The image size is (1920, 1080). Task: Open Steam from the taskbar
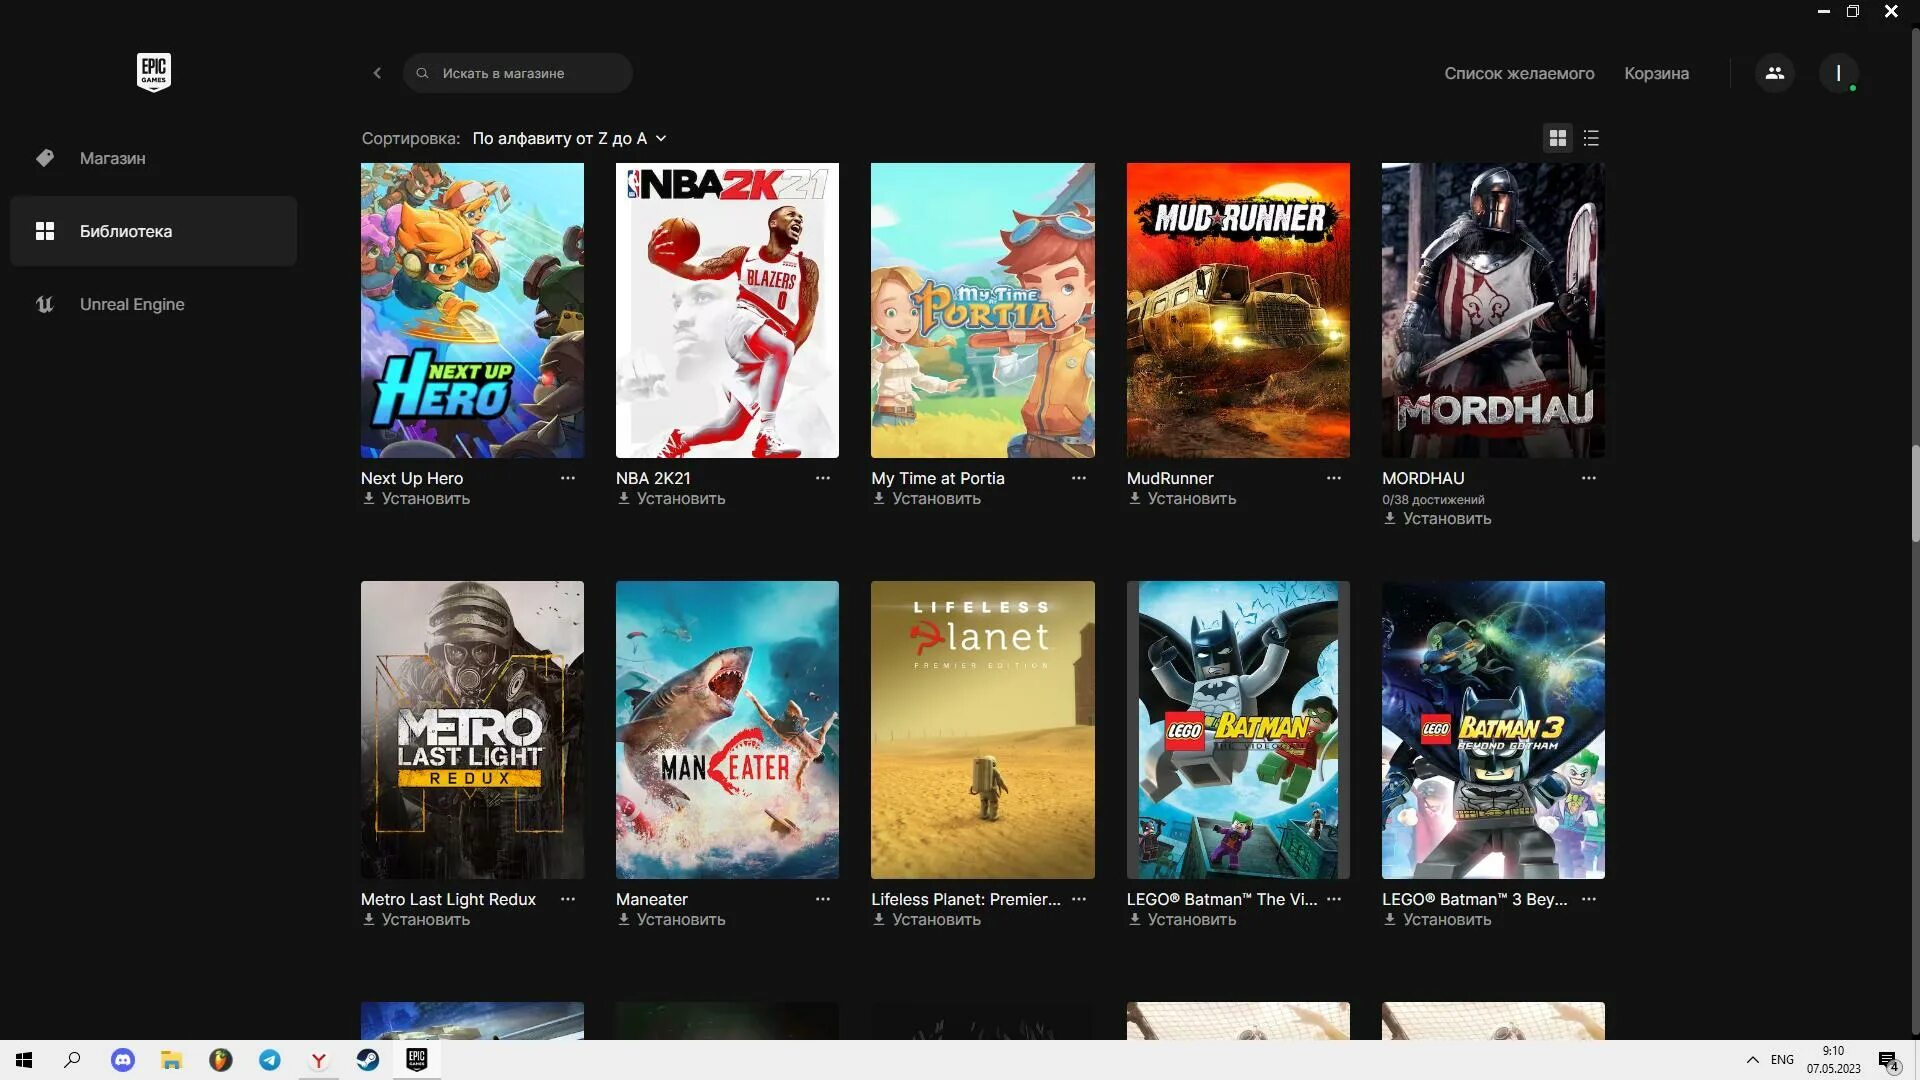tap(368, 1060)
